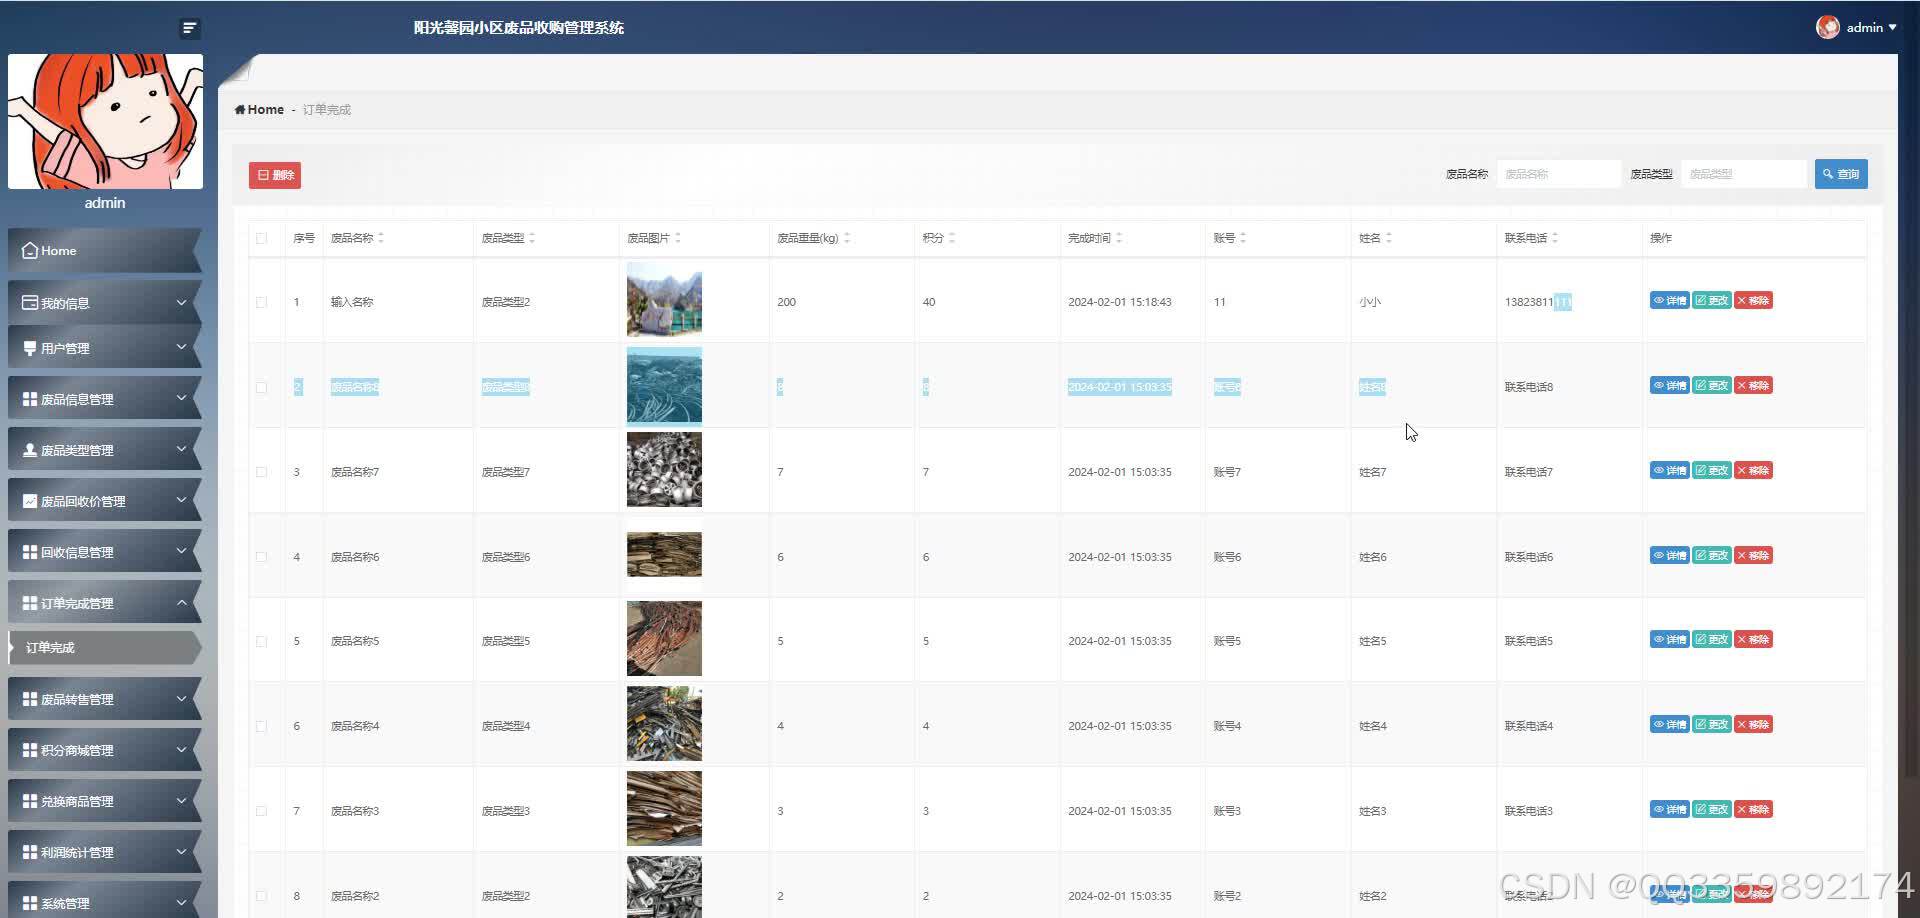
Task: Open 详情 for row 废品名称5
Action: (1669, 640)
